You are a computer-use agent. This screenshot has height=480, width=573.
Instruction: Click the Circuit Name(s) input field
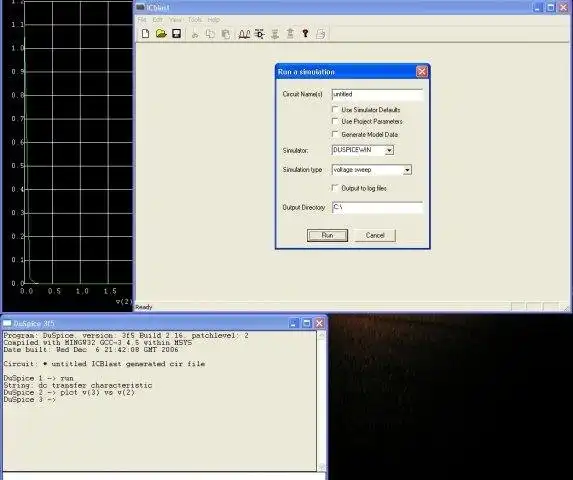tap(377, 94)
